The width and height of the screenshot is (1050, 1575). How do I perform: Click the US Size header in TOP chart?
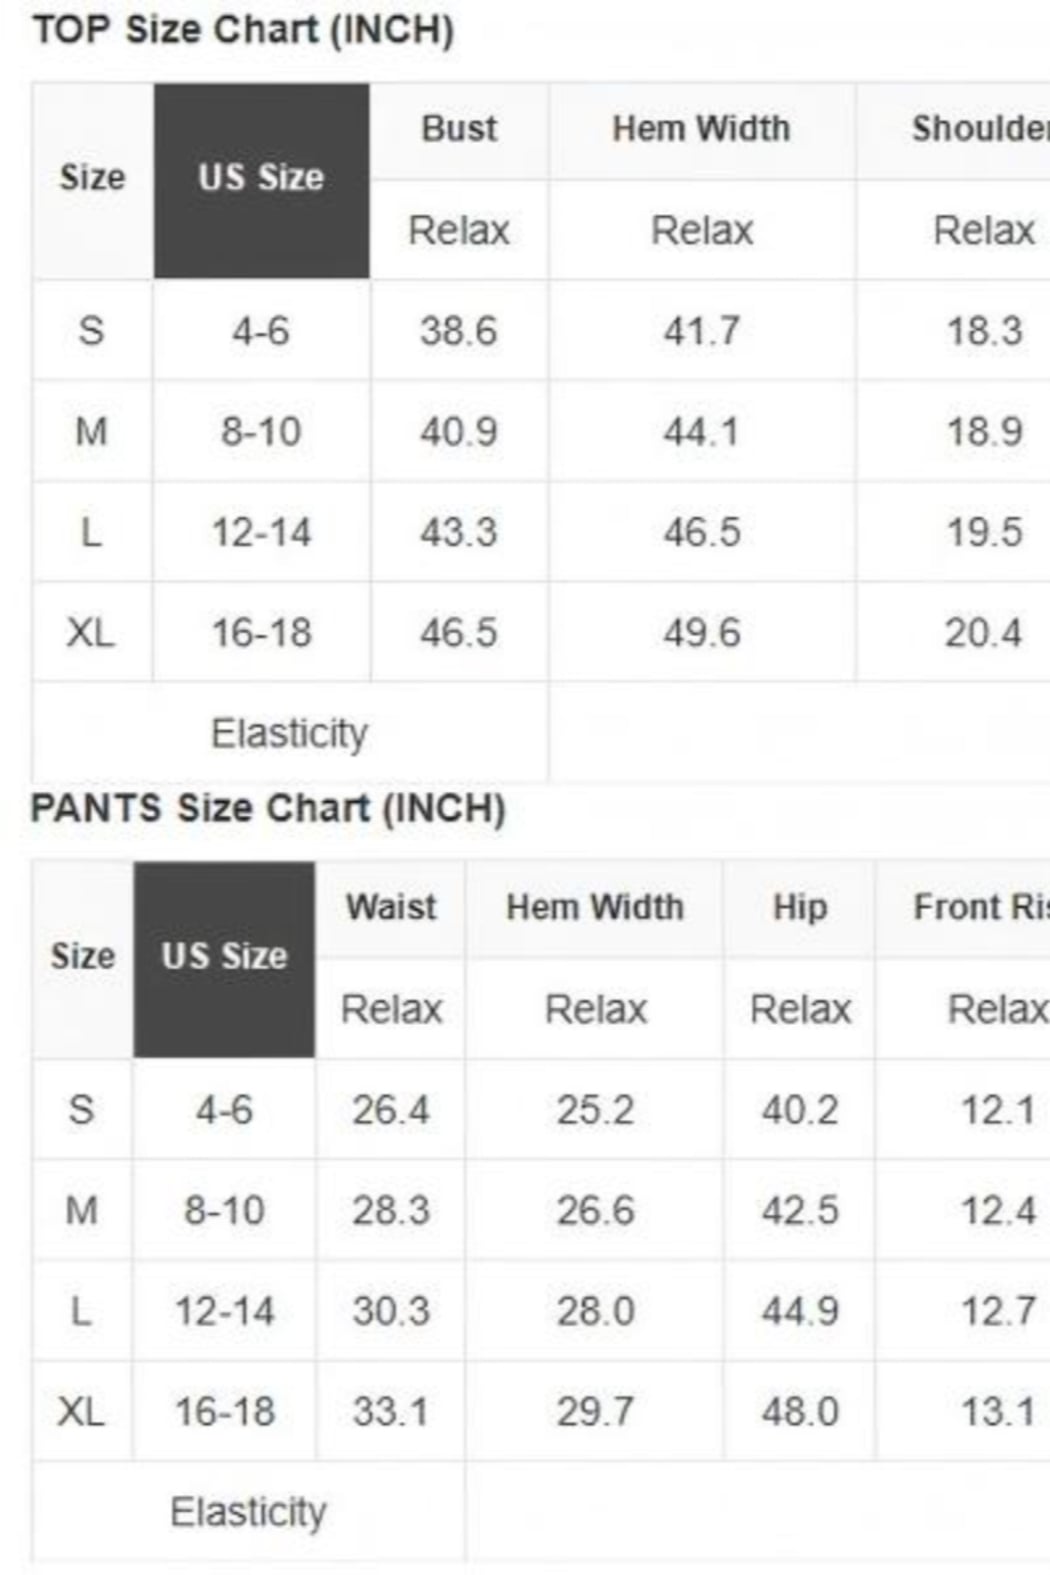tap(261, 180)
